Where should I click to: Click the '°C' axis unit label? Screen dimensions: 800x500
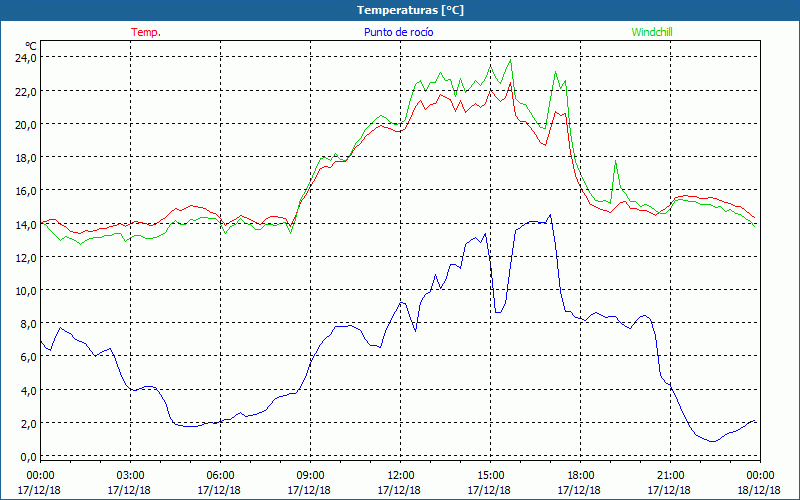pos(31,46)
